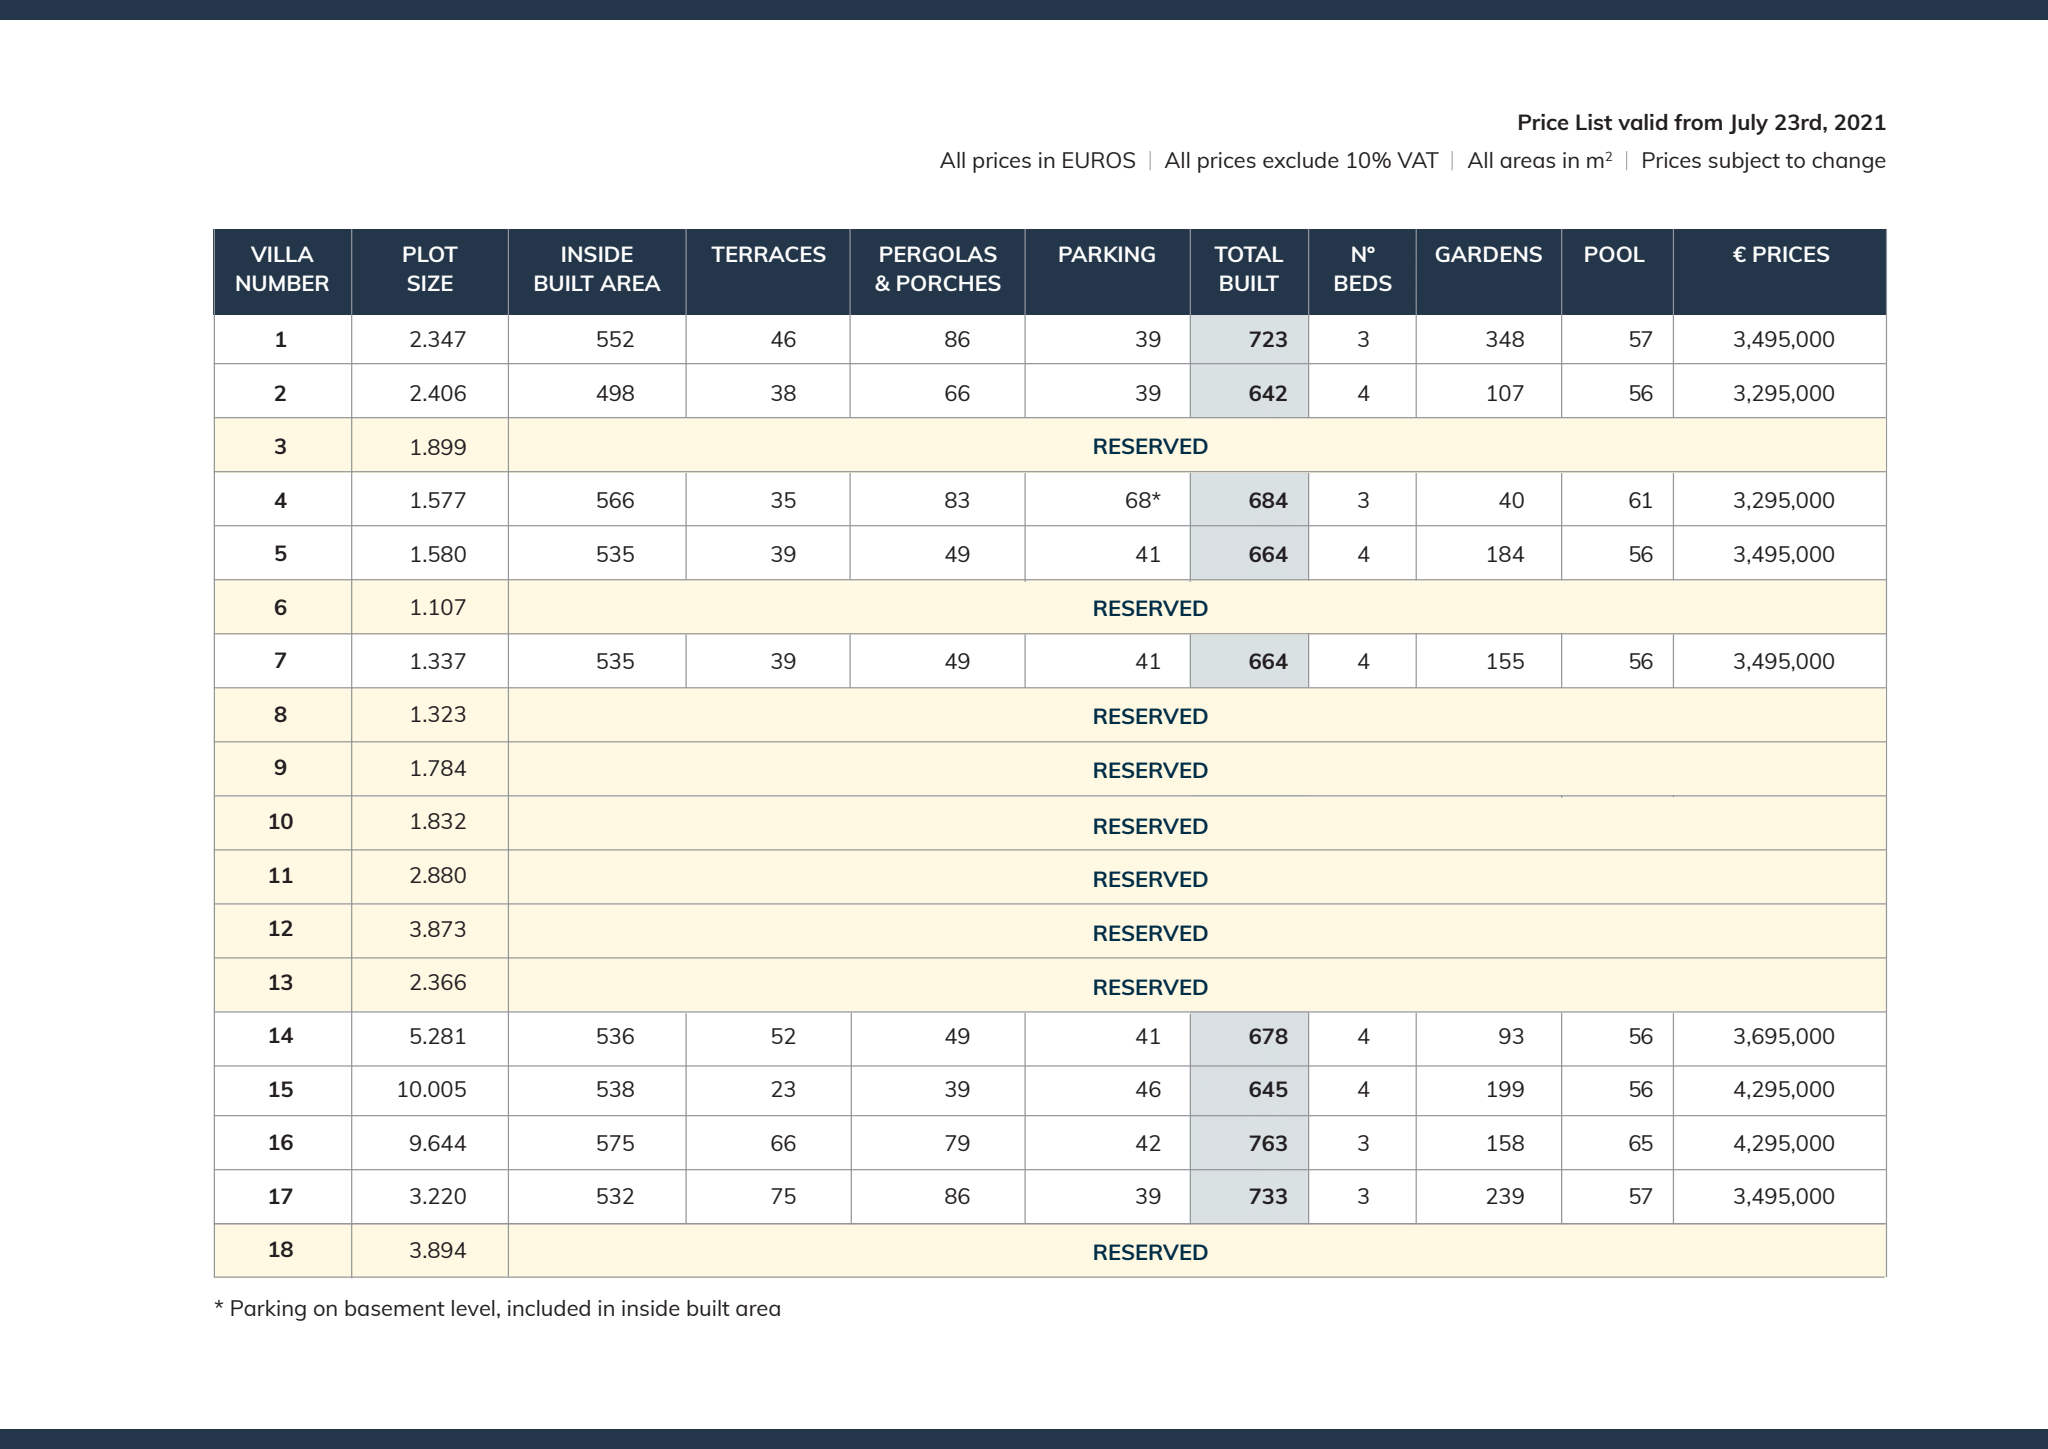This screenshot has width=2048, height=1449.
Task: Click RESERVED label in villa 3 row
Action: [x=1150, y=447]
